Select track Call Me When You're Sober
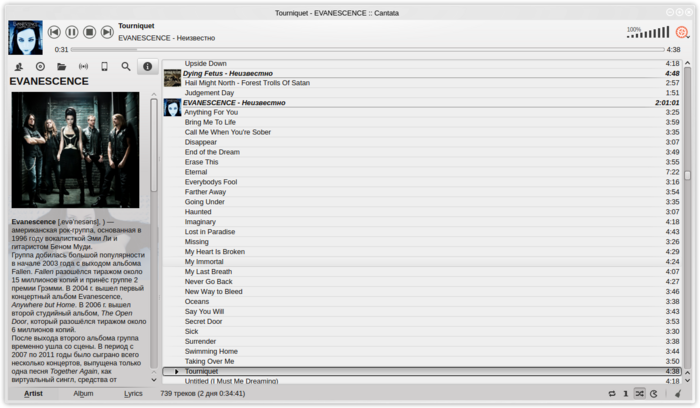This screenshot has width=700, height=408. pyautogui.click(x=422, y=132)
